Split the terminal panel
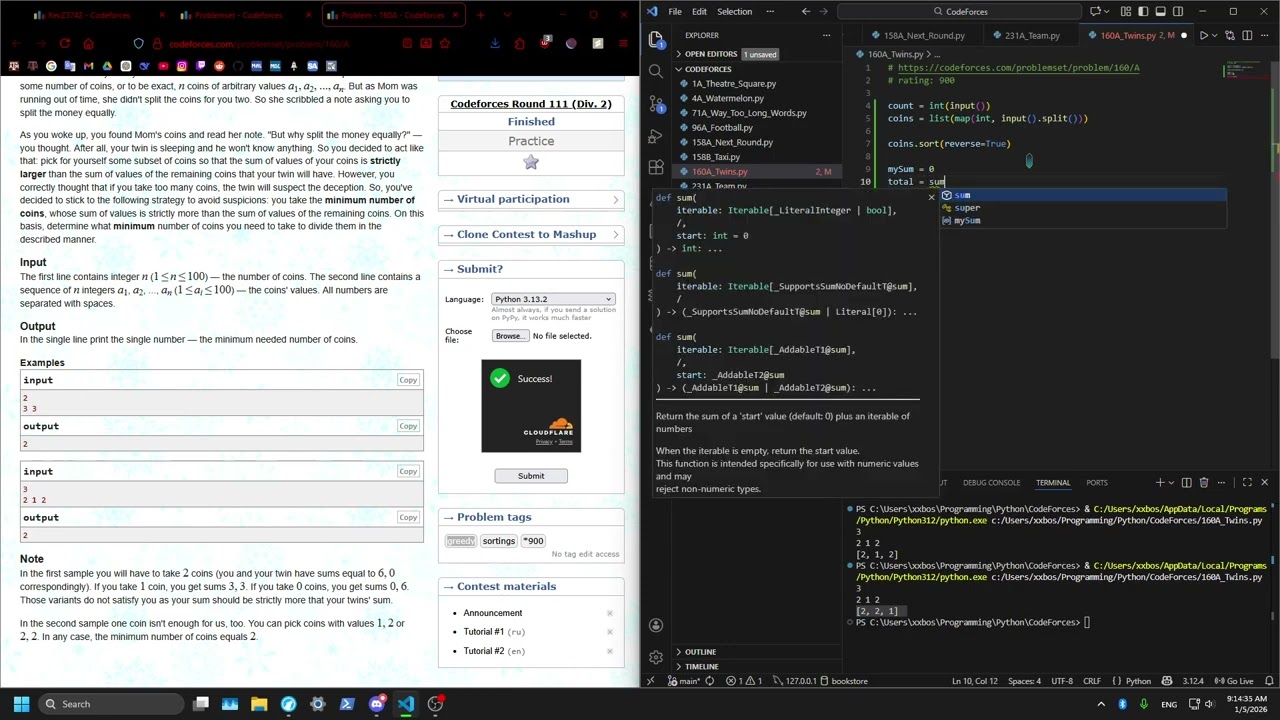 point(1186,482)
